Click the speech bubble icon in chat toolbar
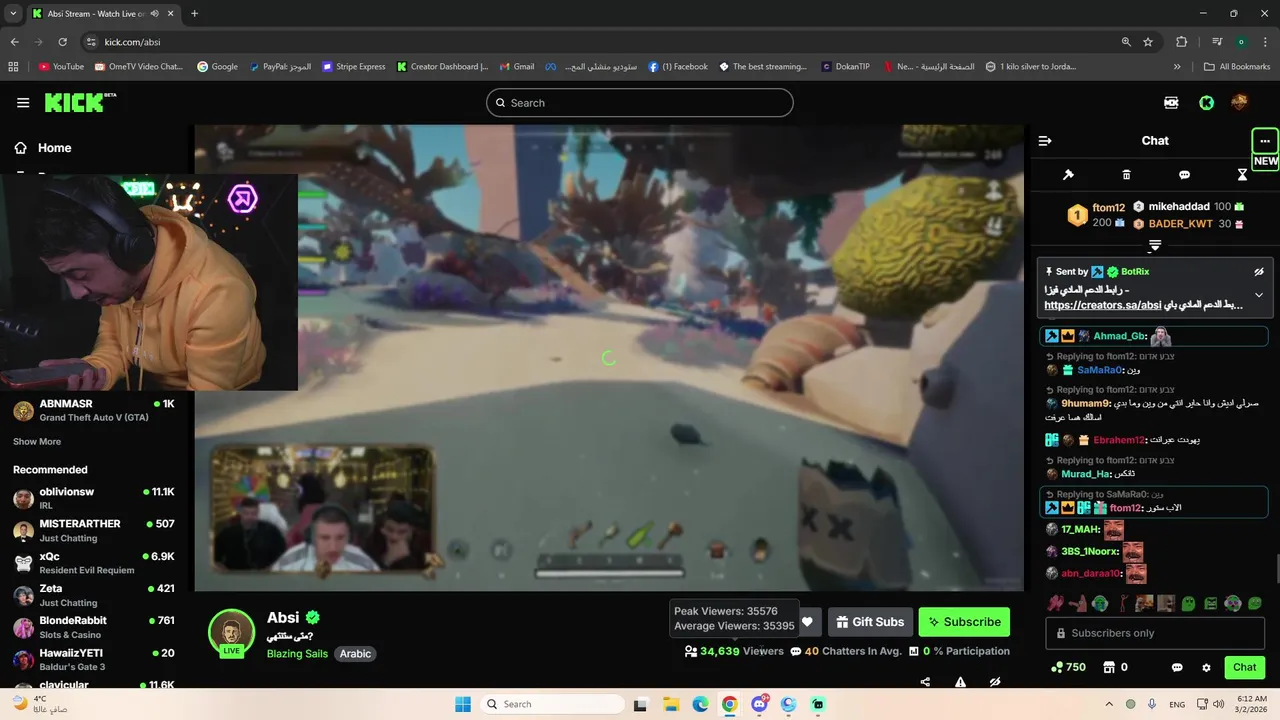This screenshot has height=720, width=1280. tap(1184, 175)
